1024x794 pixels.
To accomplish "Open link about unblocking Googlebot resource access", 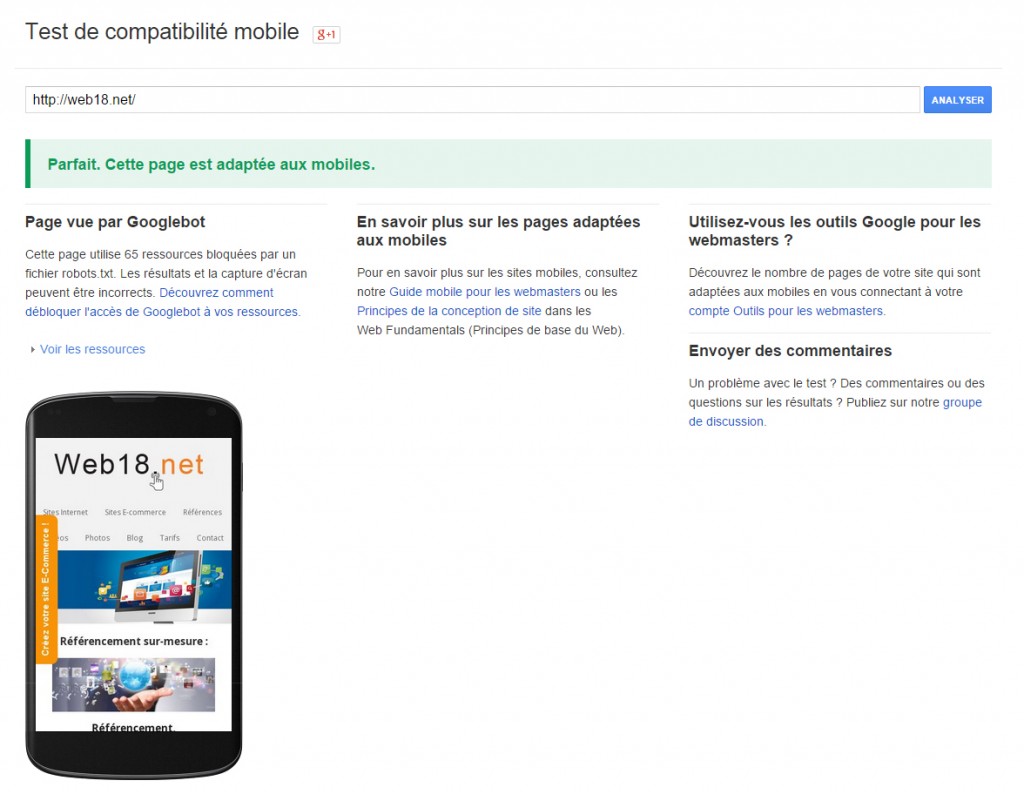I will point(163,302).
